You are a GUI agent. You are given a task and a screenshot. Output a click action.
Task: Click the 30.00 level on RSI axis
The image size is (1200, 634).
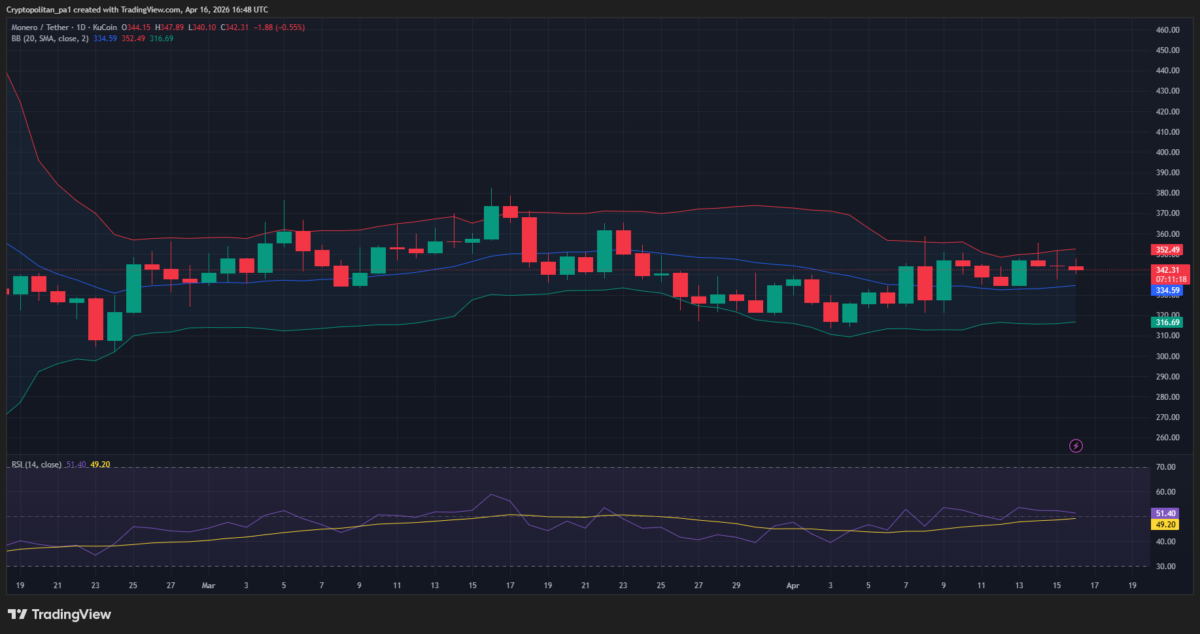(1164, 566)
